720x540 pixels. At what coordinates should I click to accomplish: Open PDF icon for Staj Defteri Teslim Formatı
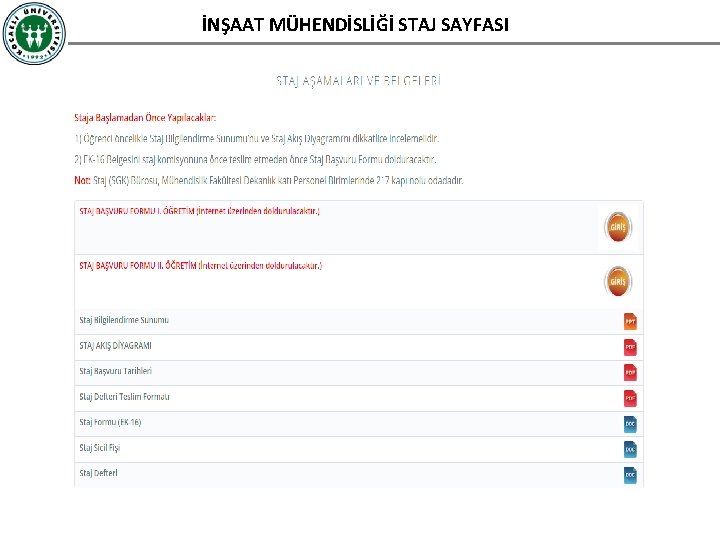coord(630,398)
